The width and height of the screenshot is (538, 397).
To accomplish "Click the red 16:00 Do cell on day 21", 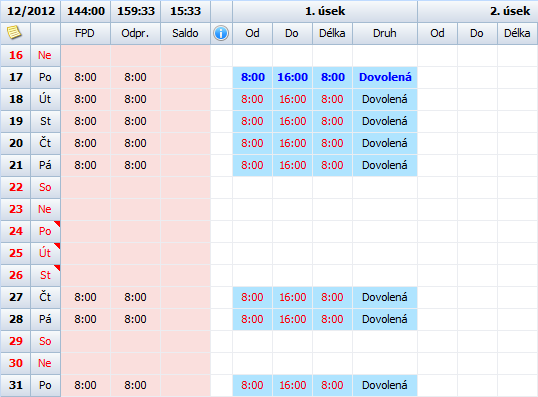I will coord(292,165).
